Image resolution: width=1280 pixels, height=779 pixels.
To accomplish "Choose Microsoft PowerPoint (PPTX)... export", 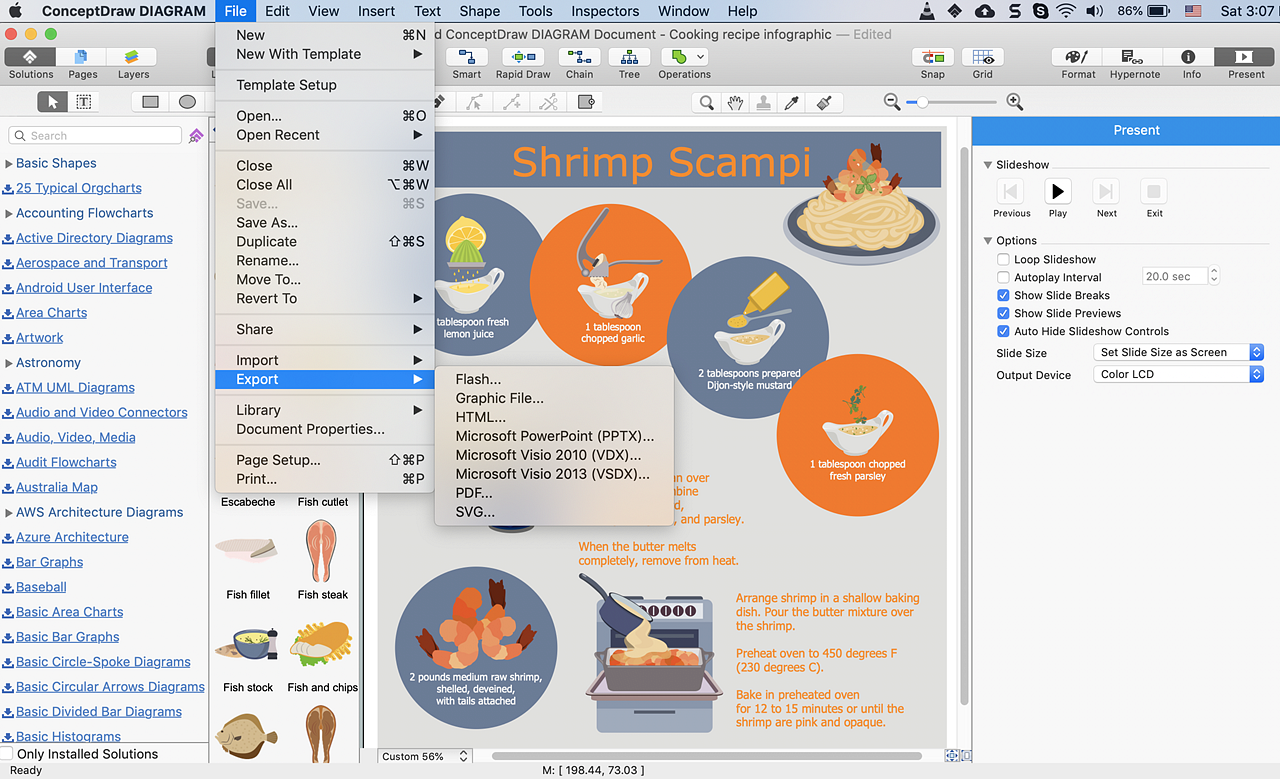I will click(555, 436).
